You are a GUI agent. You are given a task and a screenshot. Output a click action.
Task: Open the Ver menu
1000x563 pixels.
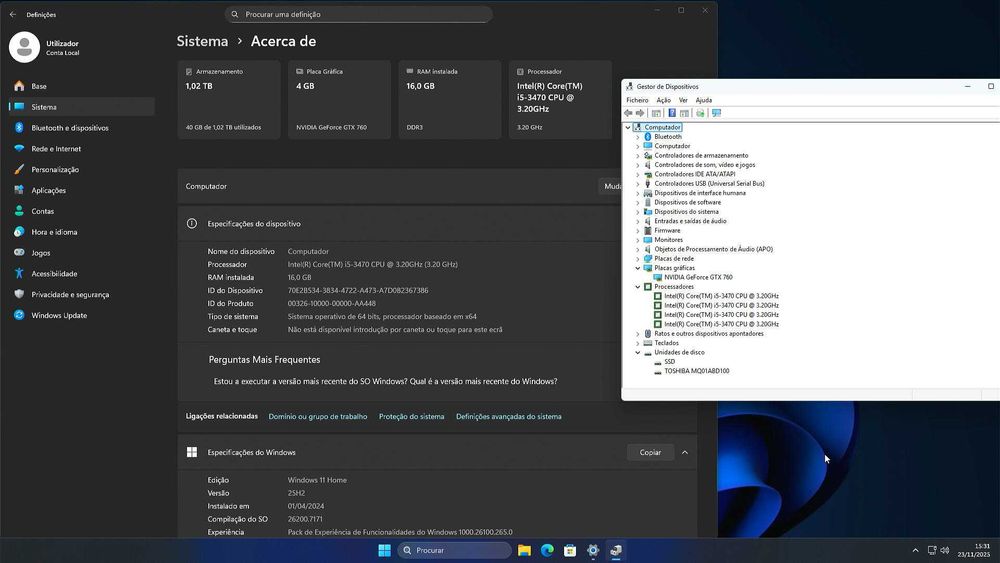pos(683,100)
